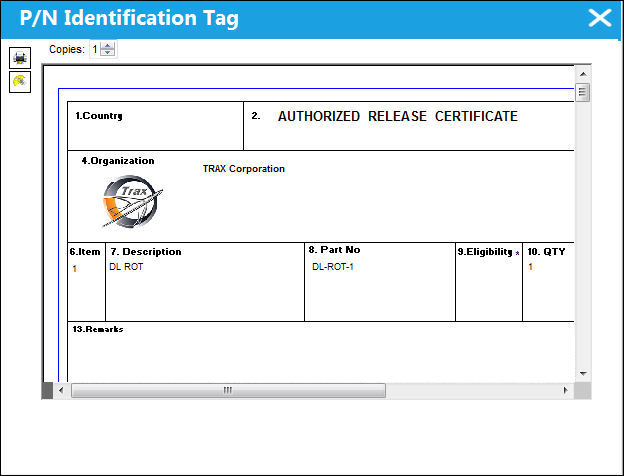Click the '9.Eligibility' column header
This screenshot has width=624, height=476.
(x=485, y=252)
